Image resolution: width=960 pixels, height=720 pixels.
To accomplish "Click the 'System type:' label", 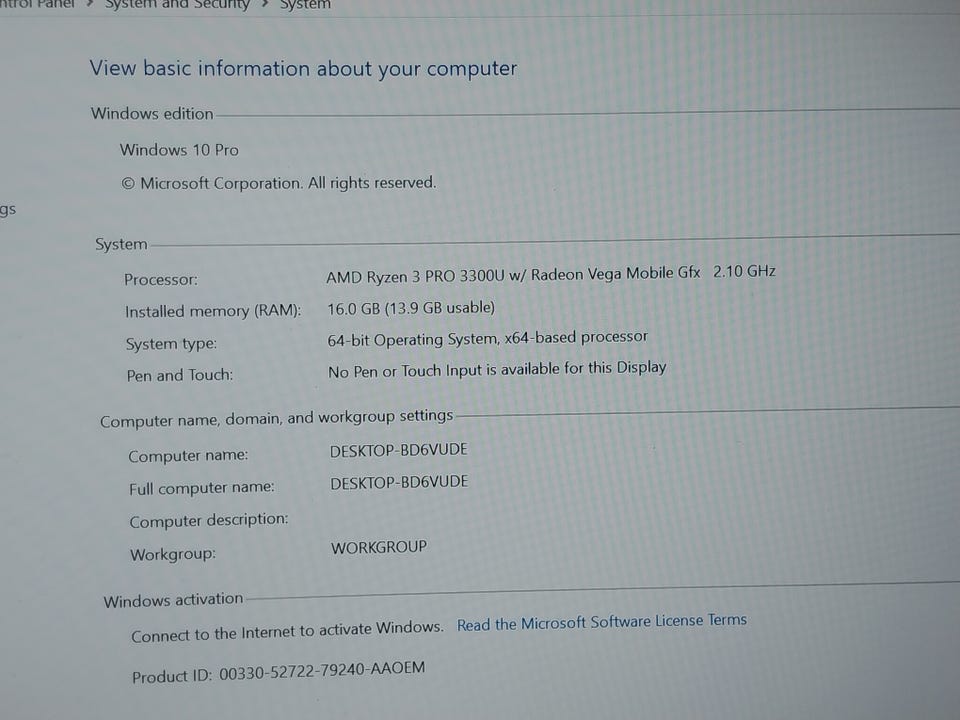I will [171, 343].
